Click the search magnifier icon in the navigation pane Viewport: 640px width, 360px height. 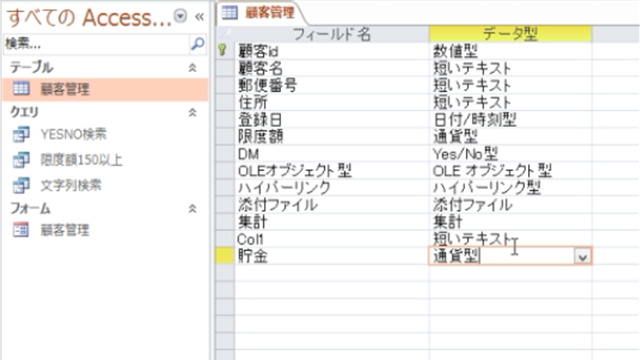point(198,44)
